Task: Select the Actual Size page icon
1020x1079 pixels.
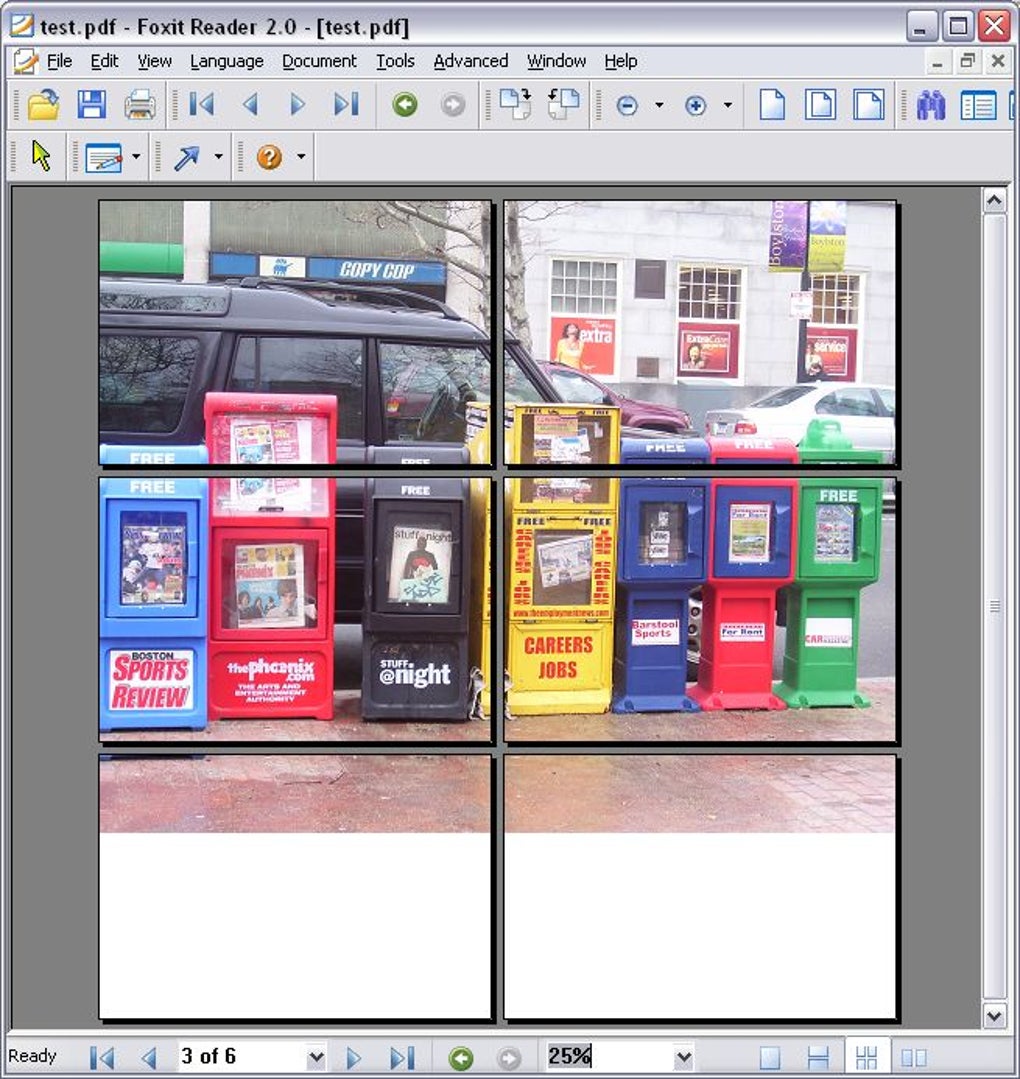Action: click(772, 105)
